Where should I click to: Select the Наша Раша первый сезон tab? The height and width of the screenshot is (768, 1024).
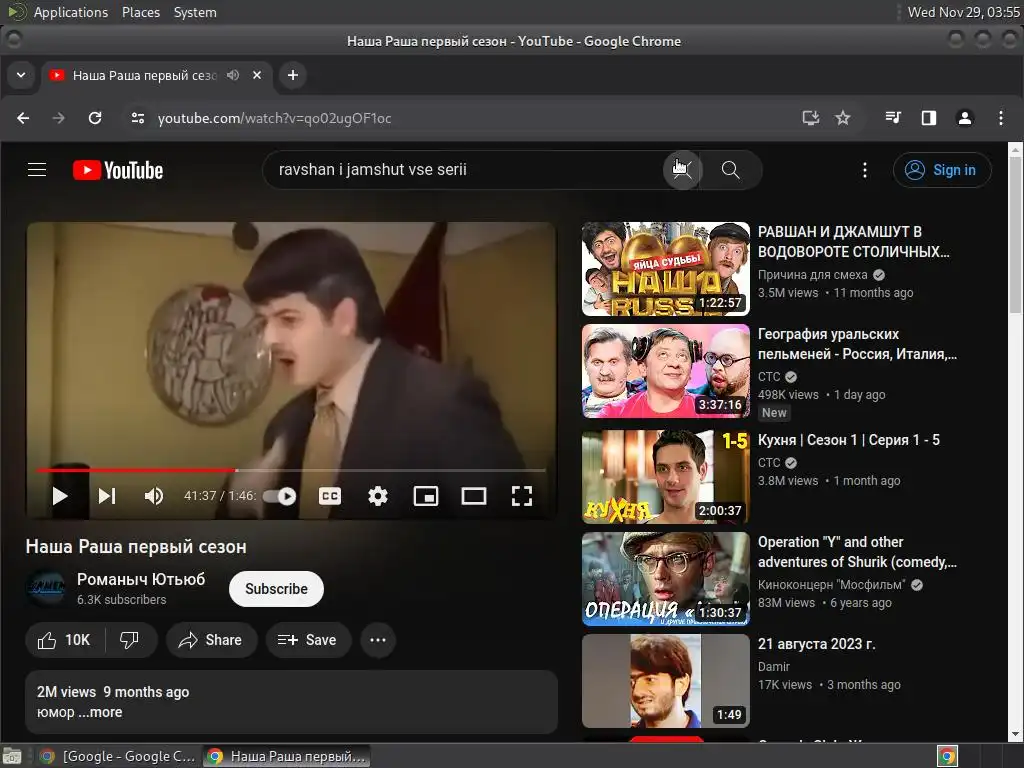click(x=144, y=75)
